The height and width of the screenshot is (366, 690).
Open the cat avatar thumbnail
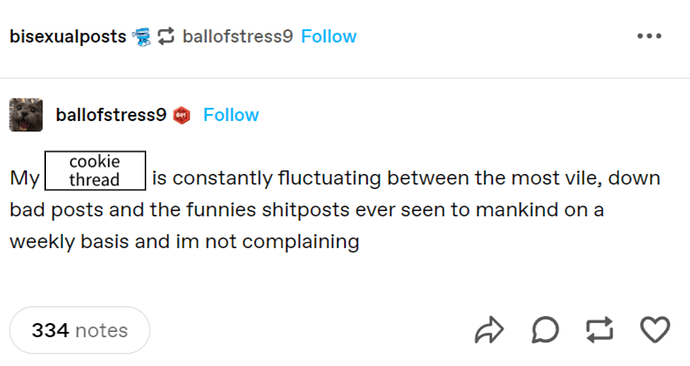pyautogui.click(x=26, y=115)
